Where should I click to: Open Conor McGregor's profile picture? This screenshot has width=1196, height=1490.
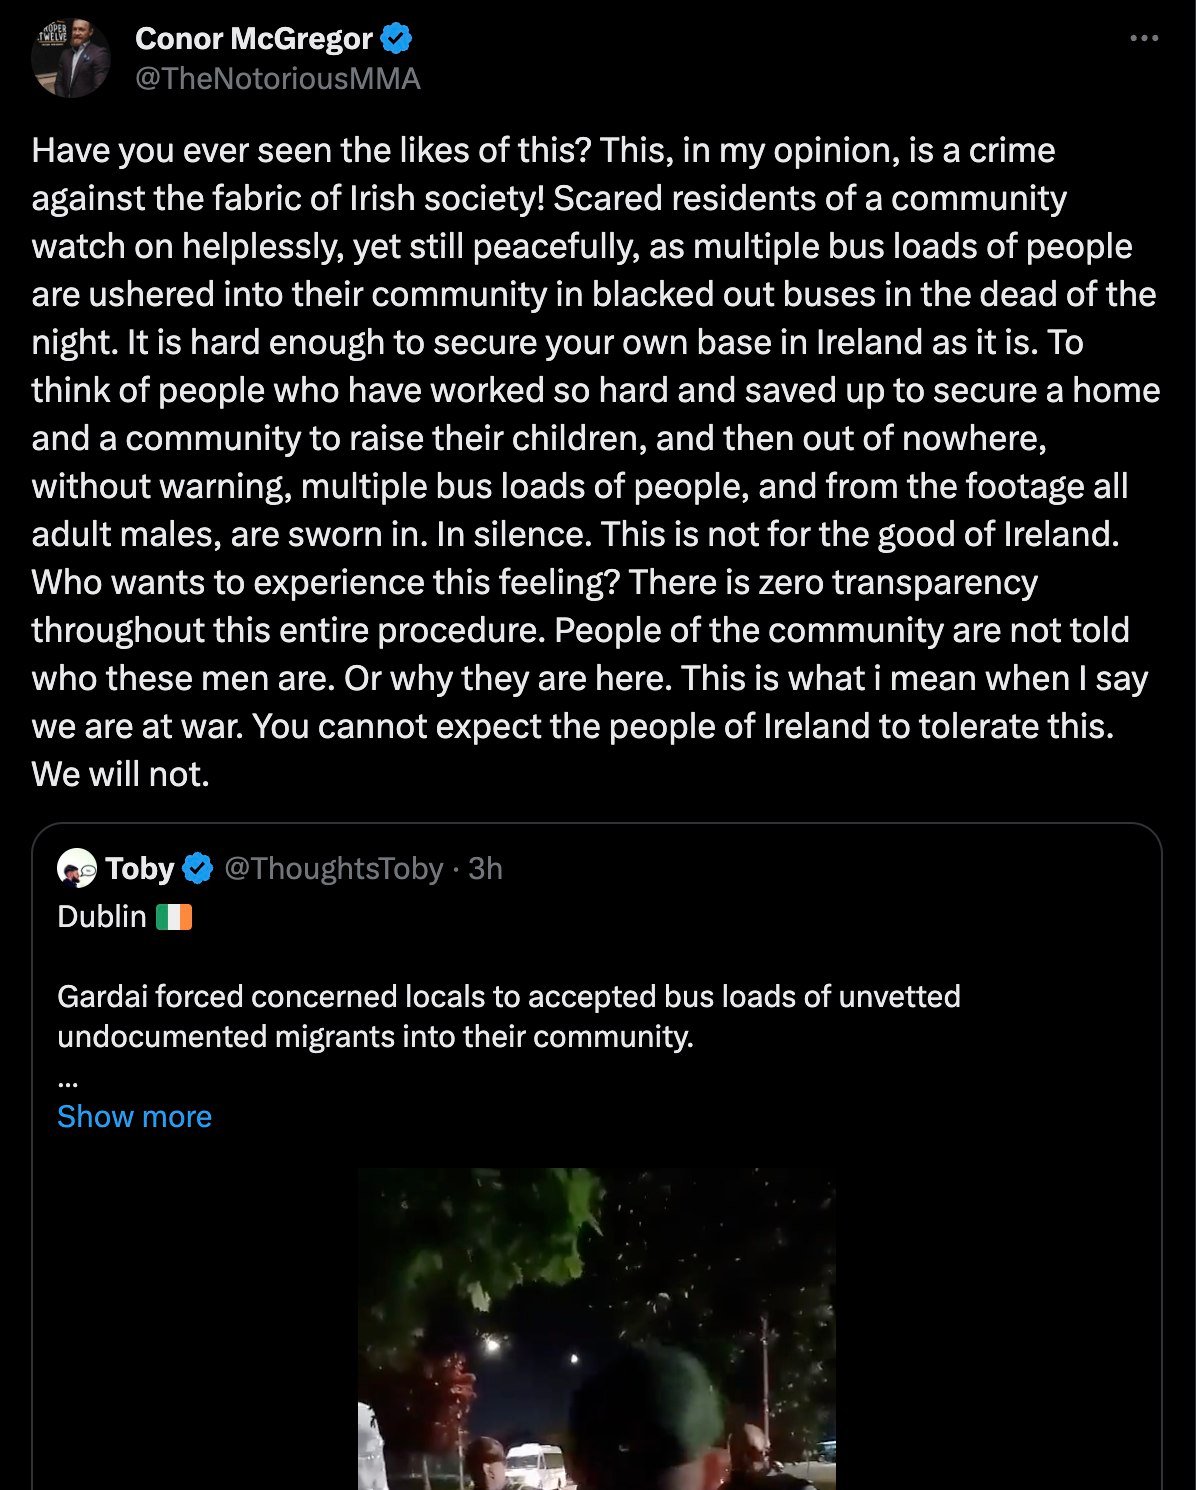[70, 59]
